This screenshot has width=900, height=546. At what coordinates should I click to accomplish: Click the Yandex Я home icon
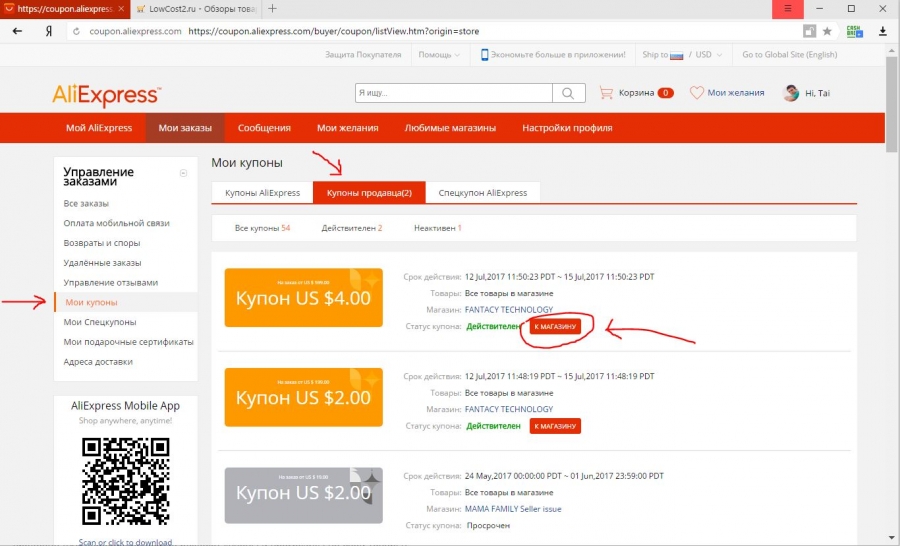(x=49, y=31)
